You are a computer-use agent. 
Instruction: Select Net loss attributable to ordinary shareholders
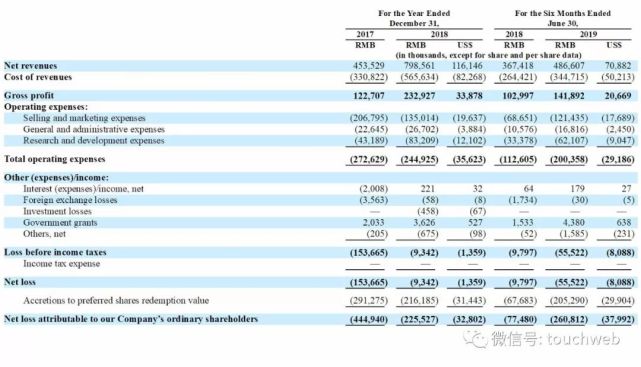click(131, 319)
